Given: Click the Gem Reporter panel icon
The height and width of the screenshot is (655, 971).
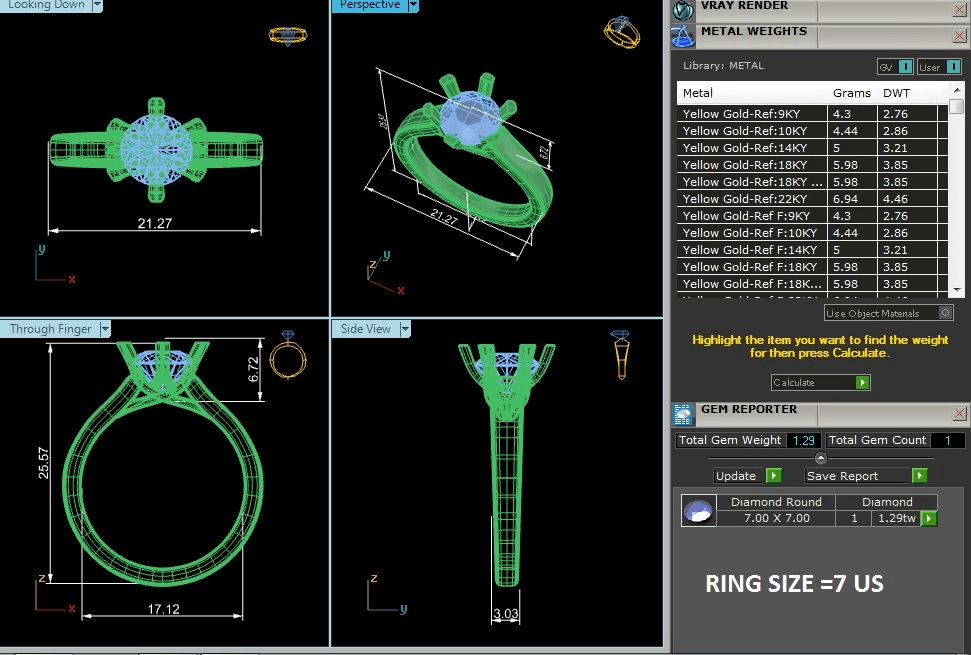Looking at the screenshot, I should [x=683, y=414].
